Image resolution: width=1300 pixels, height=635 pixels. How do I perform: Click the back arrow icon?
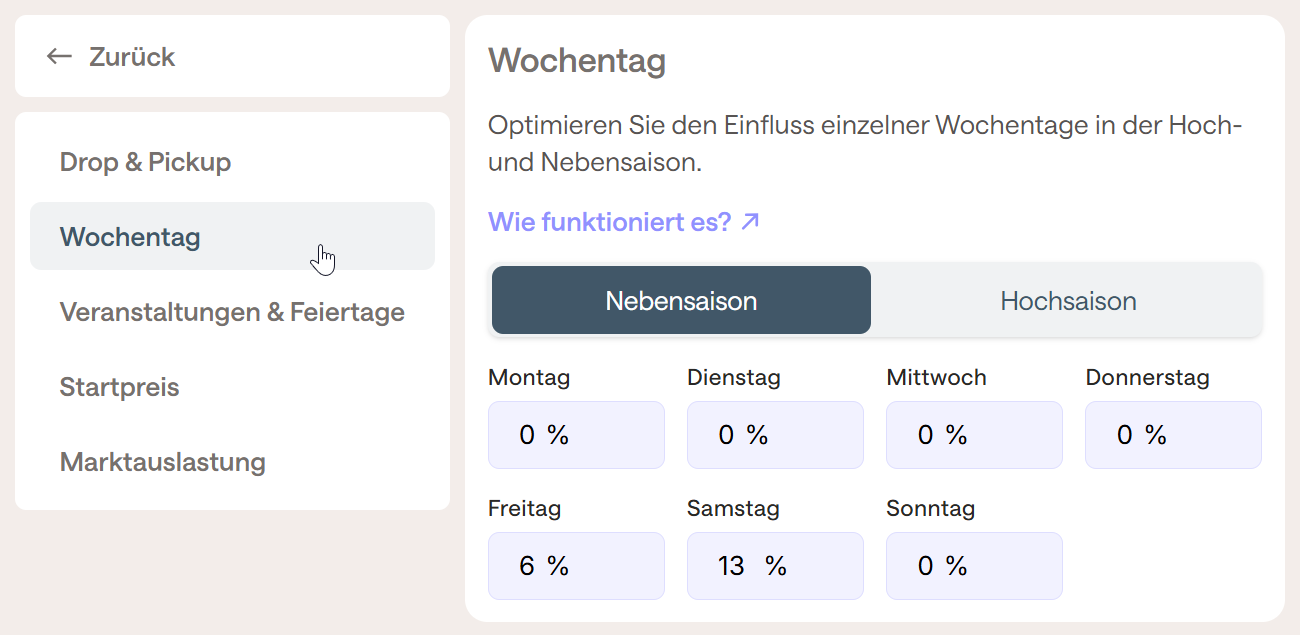[x=59, y=56]
